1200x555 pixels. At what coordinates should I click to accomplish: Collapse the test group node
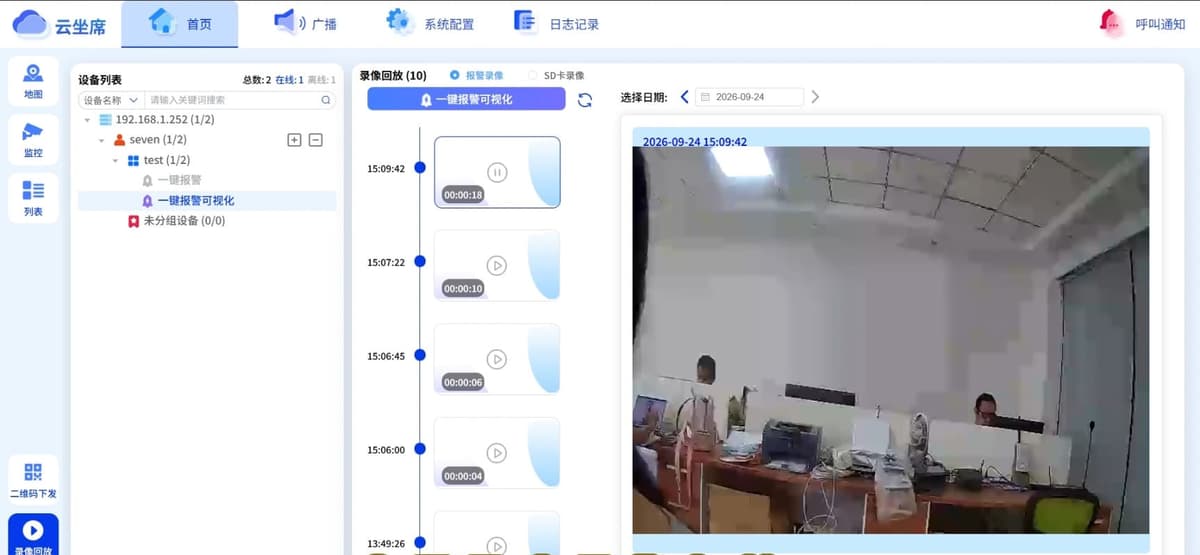(116, 160)
